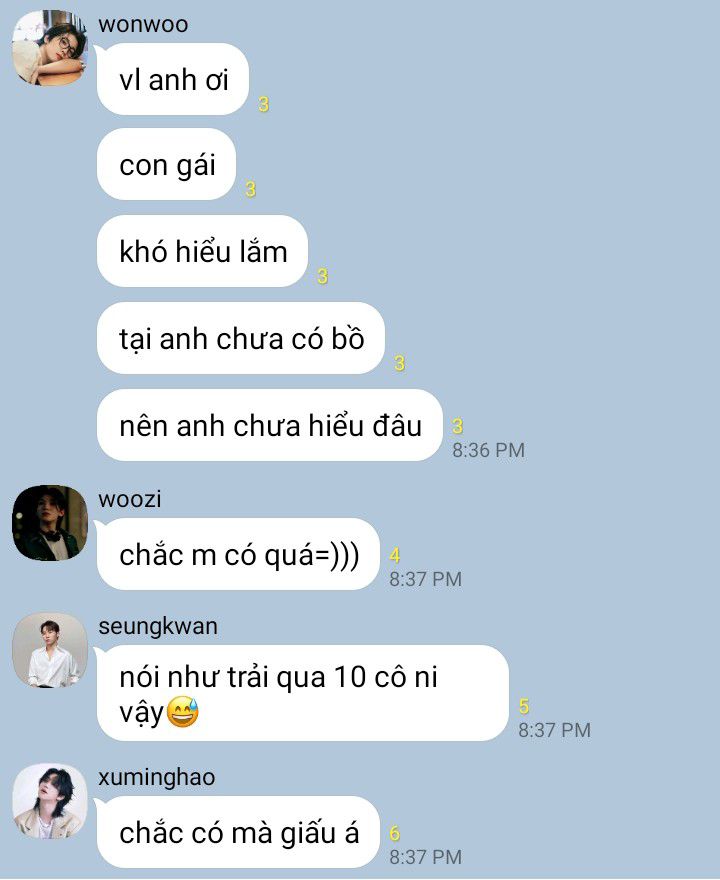Tap the read count 6 beside xuminghao's message
720x880 pixels.
395,833
